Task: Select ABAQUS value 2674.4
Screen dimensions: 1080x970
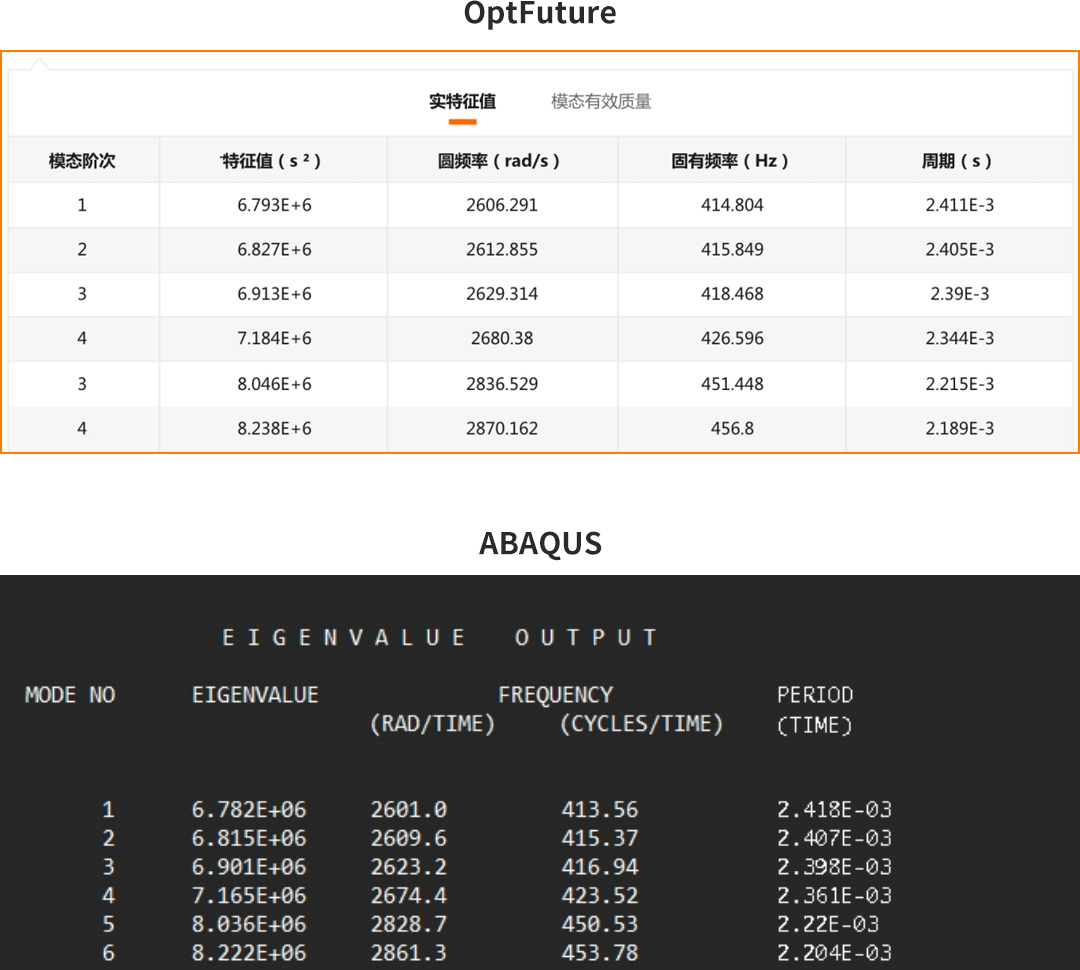Action: pyautogui.click(x=409, y=896)
